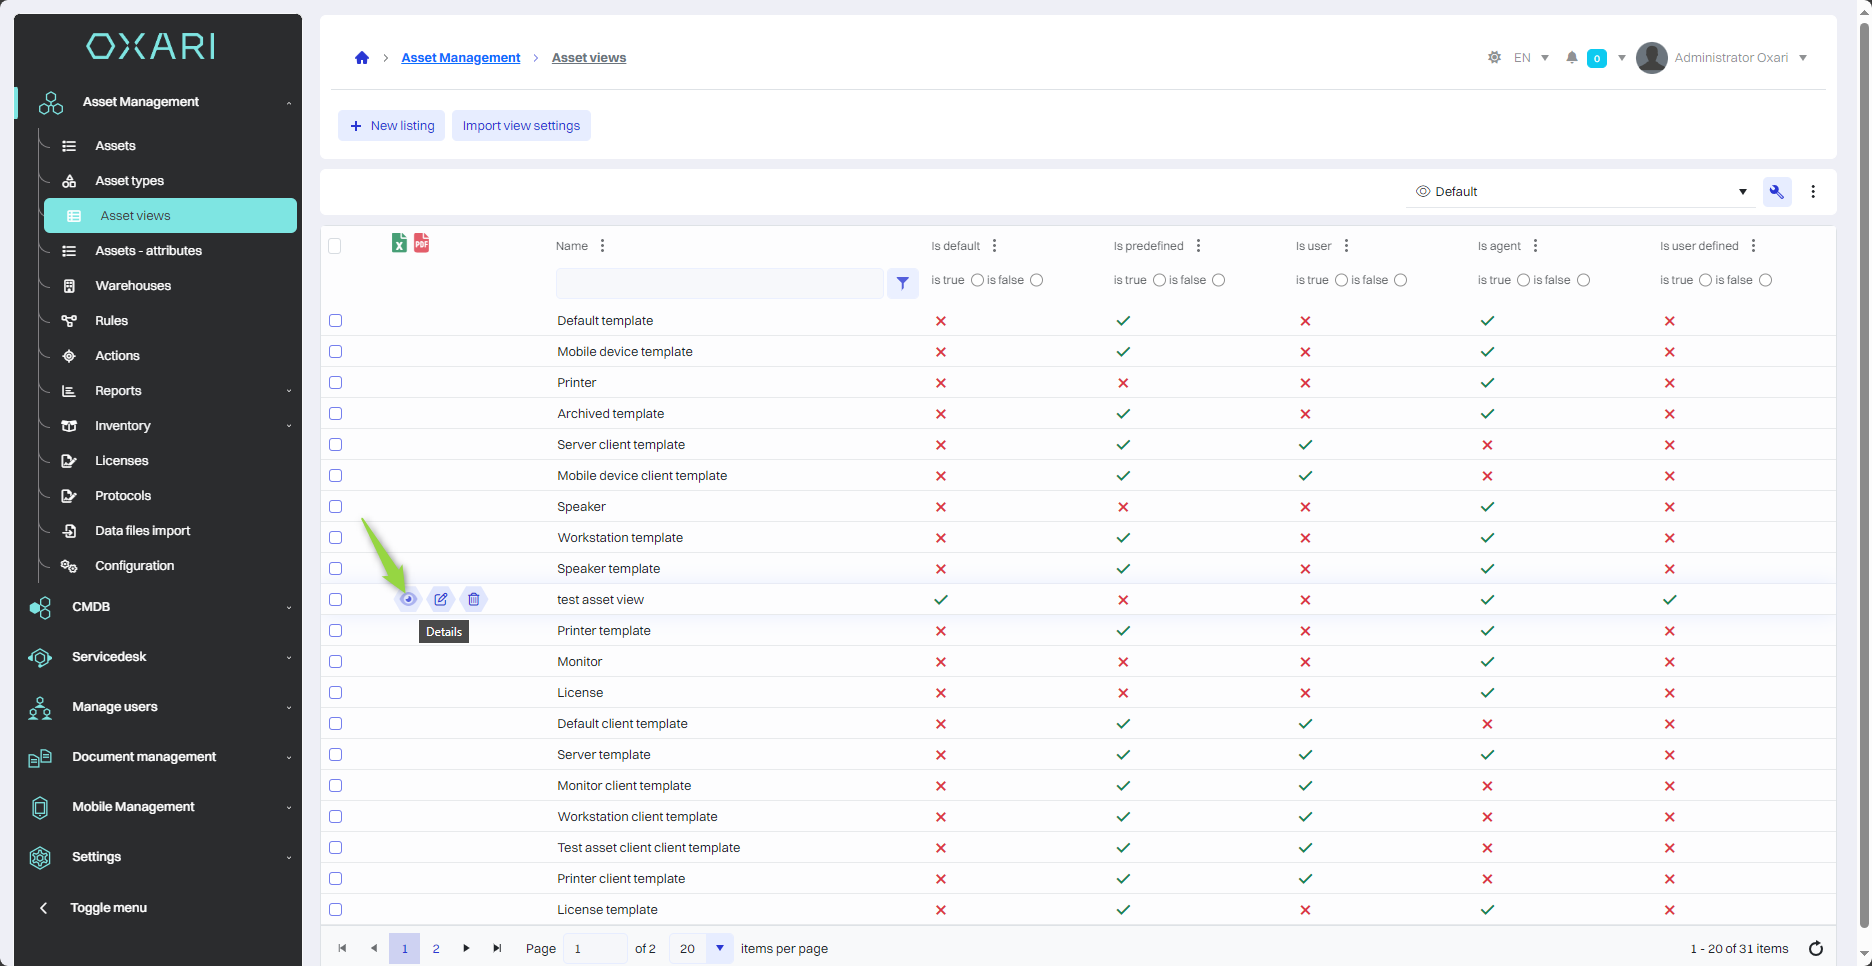Click the New listing button
Screen dimensions: 1872x966
click(391, 126)
